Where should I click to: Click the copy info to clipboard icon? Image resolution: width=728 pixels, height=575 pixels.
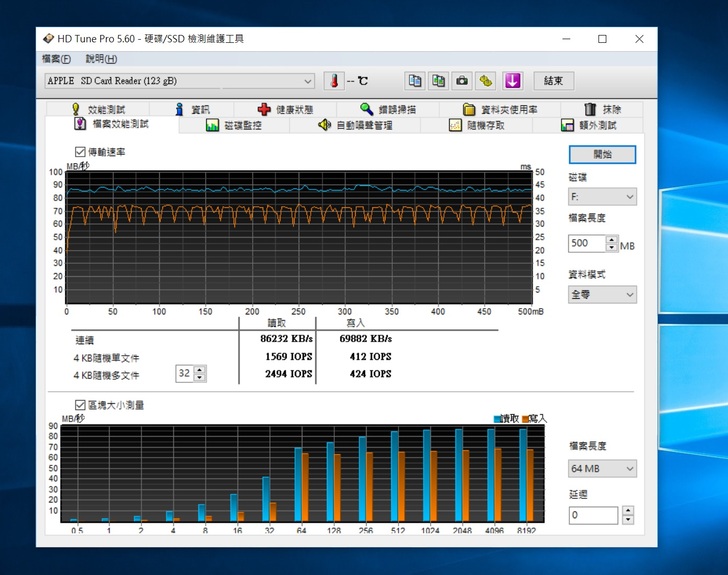point(414,81)
